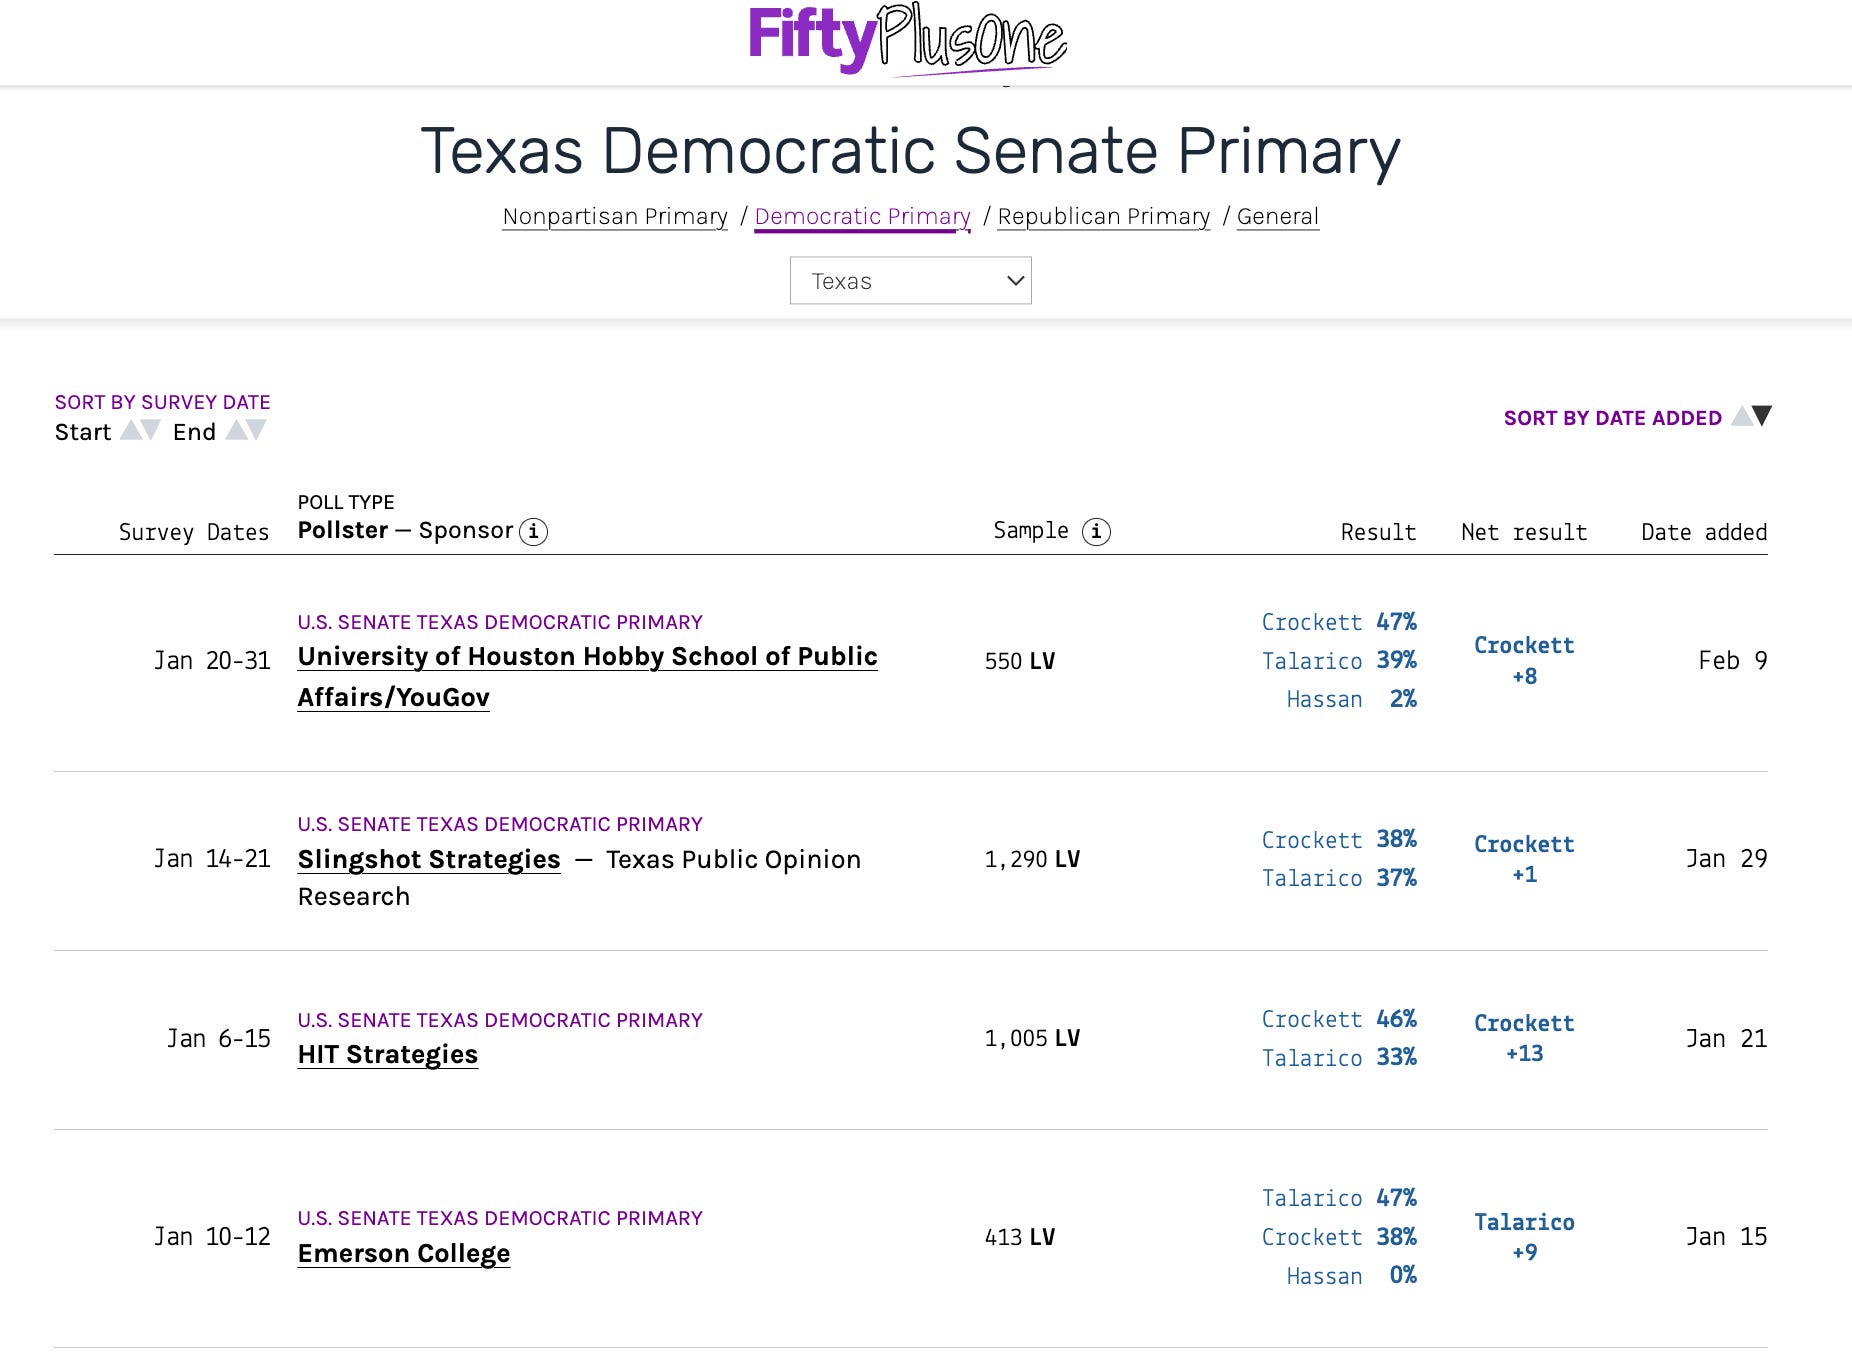Click the 550 LV sample value
1852x1362 pixels.
[x=1020, y=661]
